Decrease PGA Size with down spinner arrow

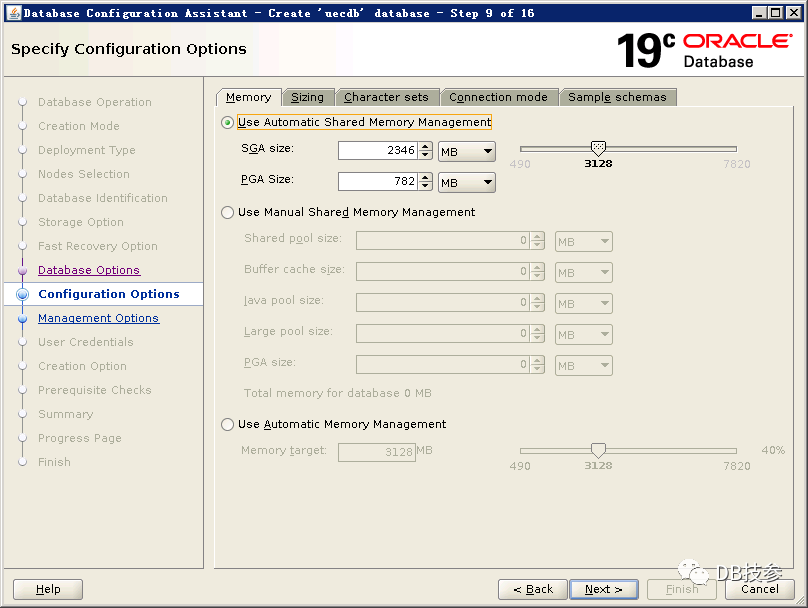(x=425, y=187)
